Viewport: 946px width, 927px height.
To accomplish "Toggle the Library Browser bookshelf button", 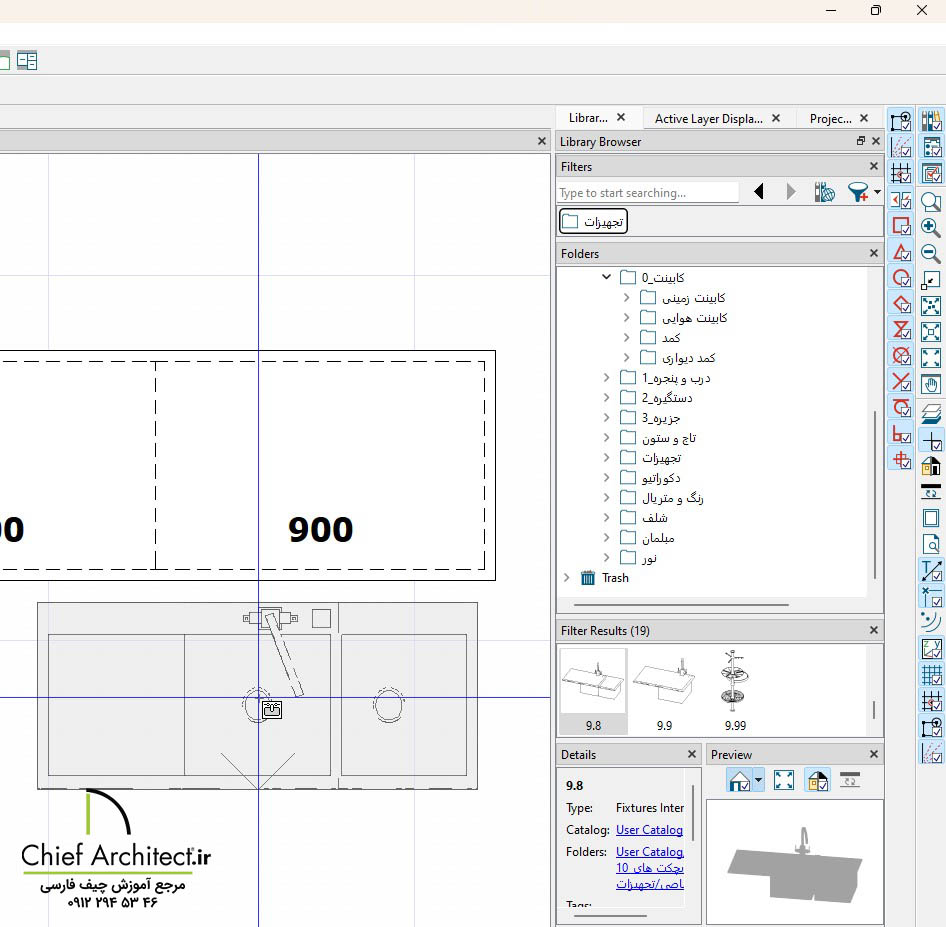I will coord(931,122).
